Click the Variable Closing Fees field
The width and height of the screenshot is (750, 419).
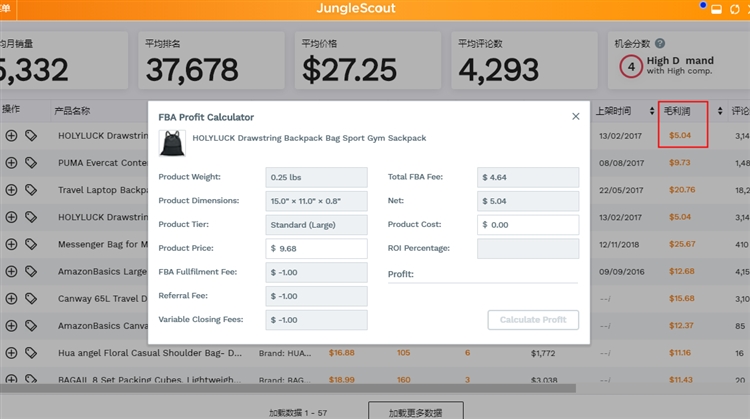point(316,320)
